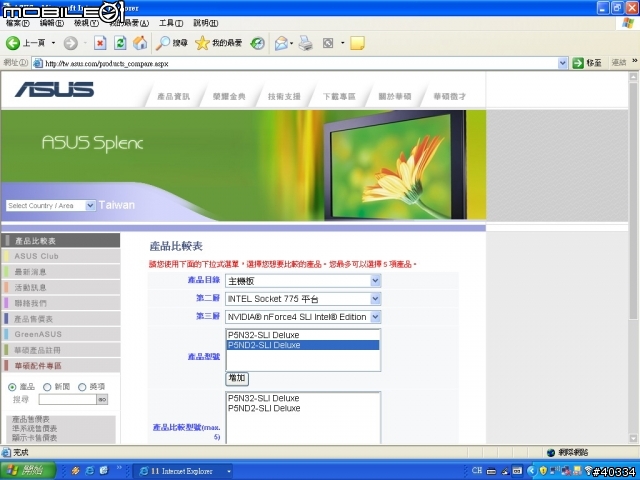Click in the sidebar search input field
Viewport: 640px width, 480px height.
[x=67, y=400]
